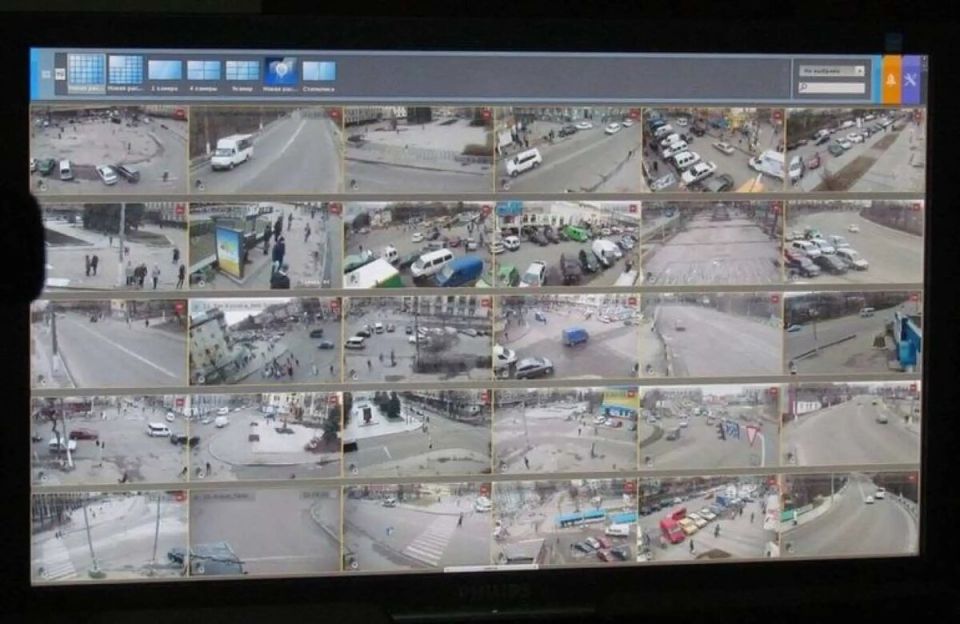Click the dropdown arrow above the search field

tap(859, 71)
